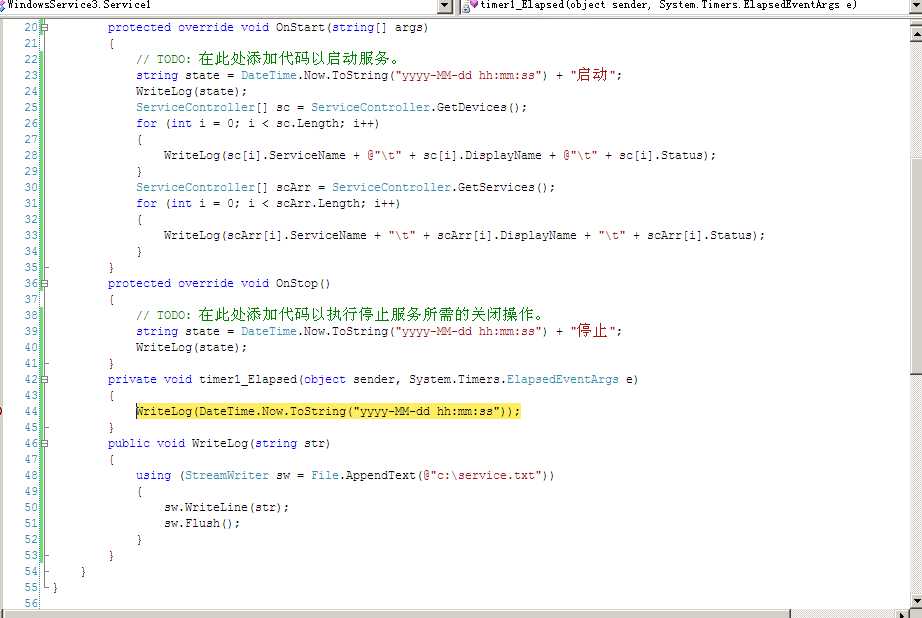The height and width of the screenshot is (618, 922).
Task: Open the WindowsService3.Service1 class dropdown
Action: click(446, 6)
